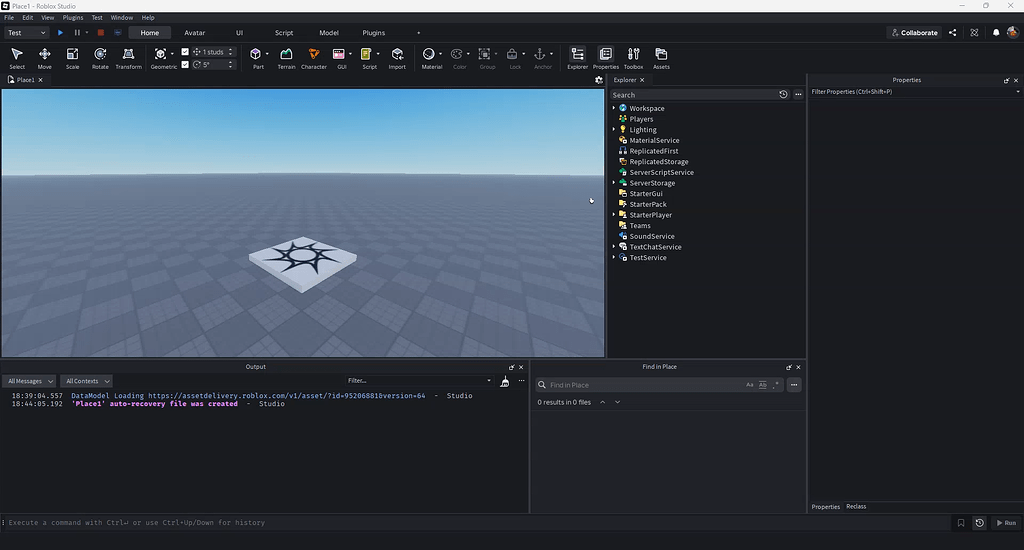Toggle the Explorer panel button
The height and width of the screenshot is (550, 1024).
[577, 57]
